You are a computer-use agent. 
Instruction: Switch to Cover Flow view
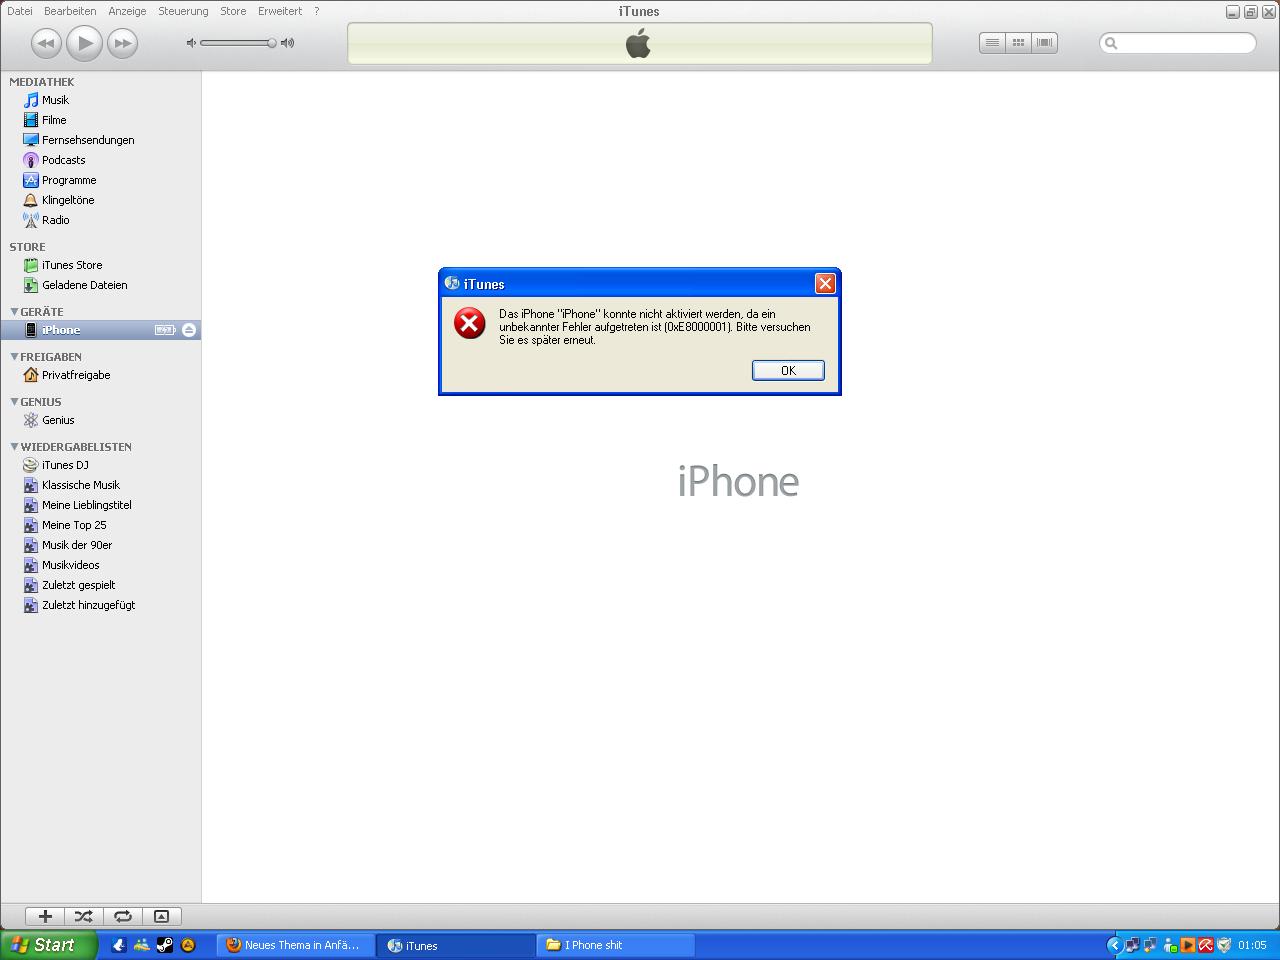[x=1044, y=43]
